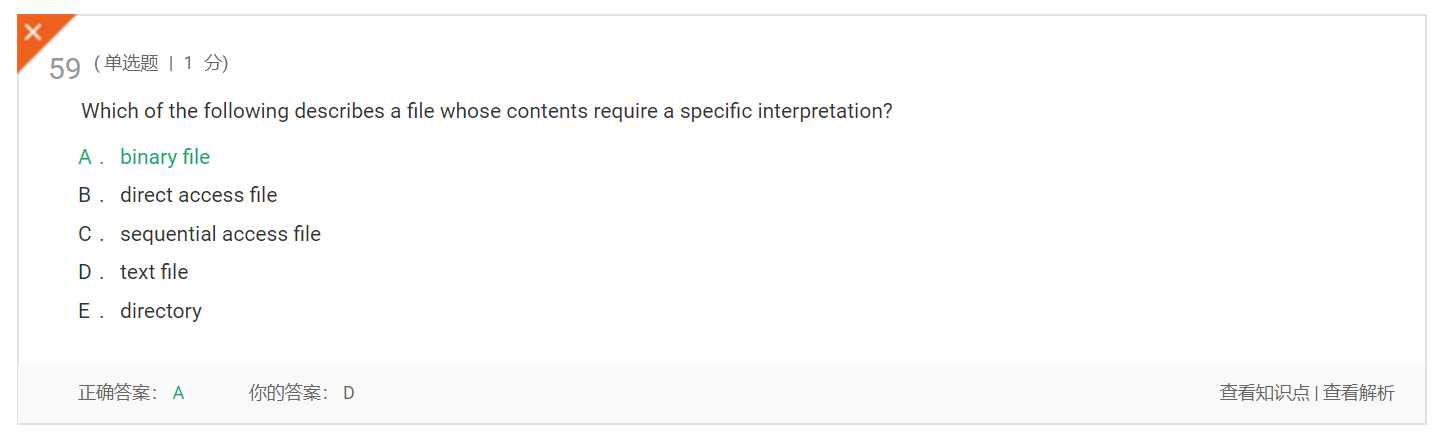
Task: Select option E directory
Action: coord(140,311)
